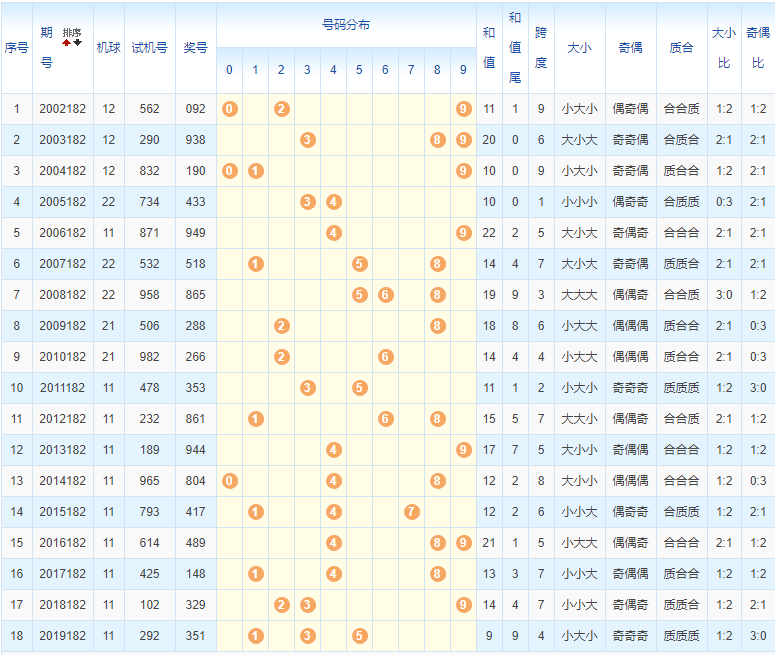The width and height of the screenshot is (775, 655).
Task: Select orange 9 ball in row 2002182
Action: [463, 109]
